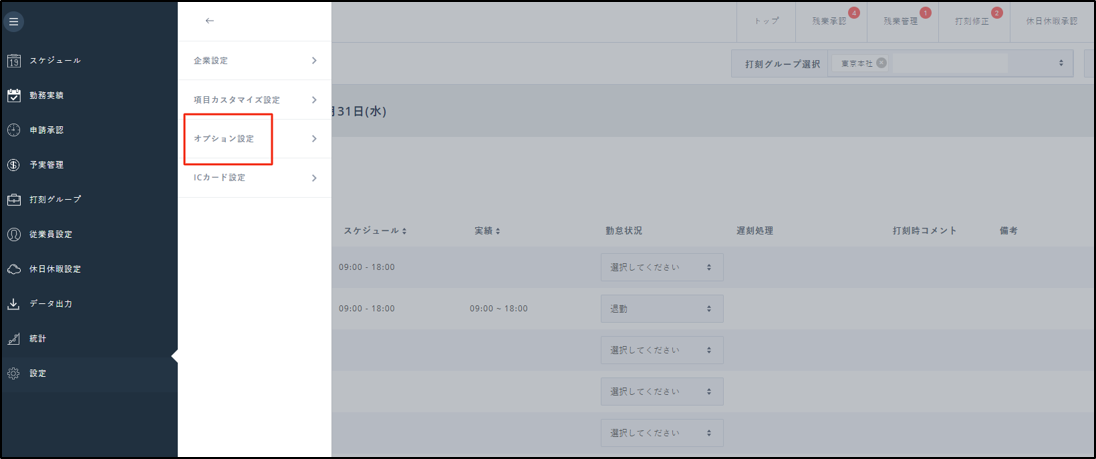Select the 勤務実績 checkmark calendar icon
The image size is (1096, 459).
pos(14,96)
